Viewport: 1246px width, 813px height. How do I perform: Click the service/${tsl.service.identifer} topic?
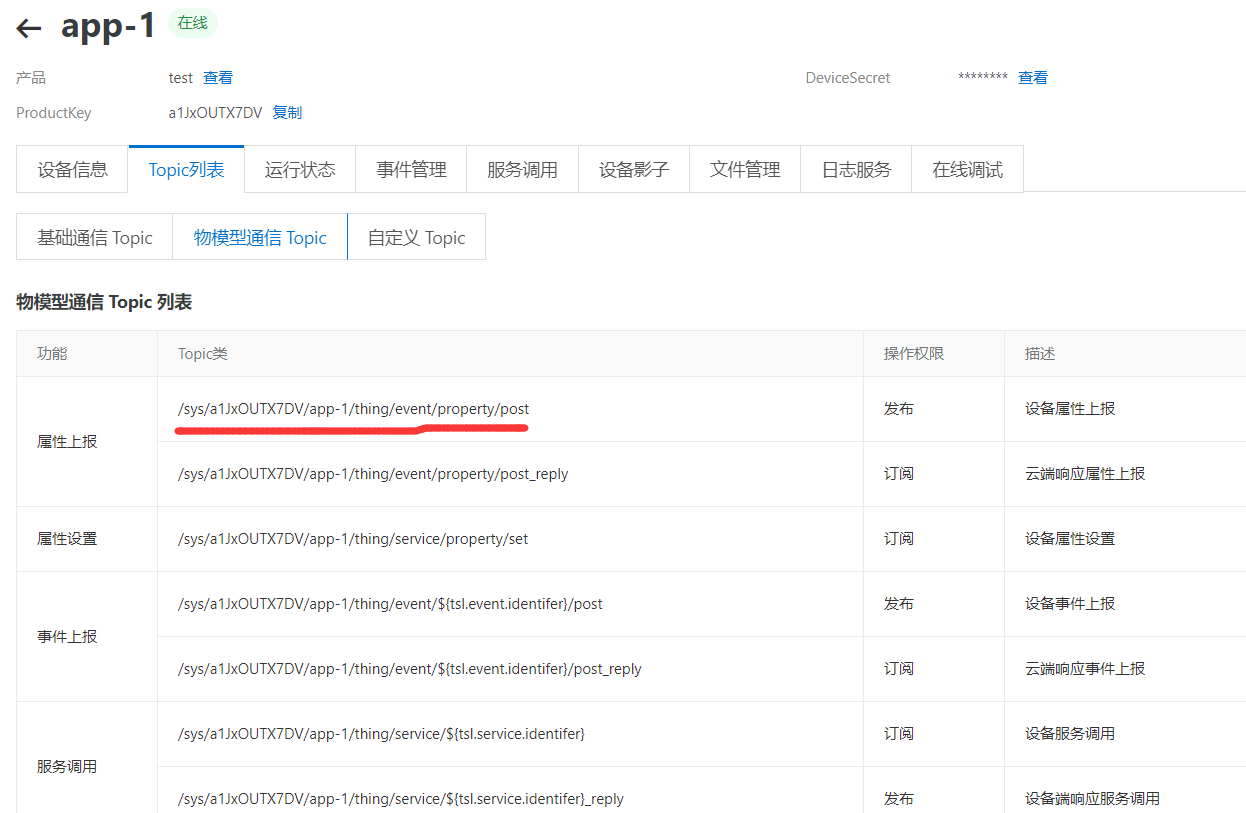[x=381, y=733]
